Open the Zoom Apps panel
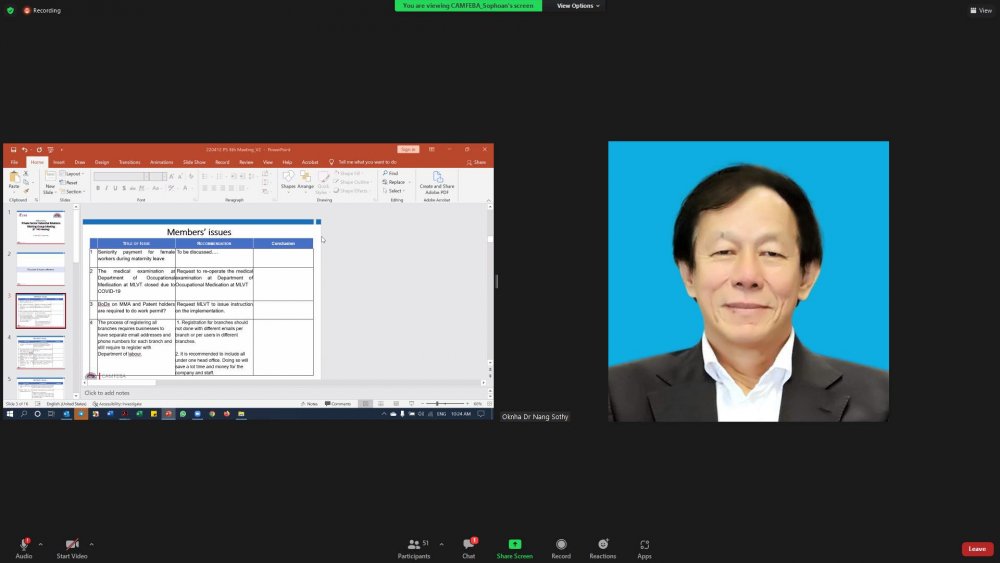 [644, 545]
